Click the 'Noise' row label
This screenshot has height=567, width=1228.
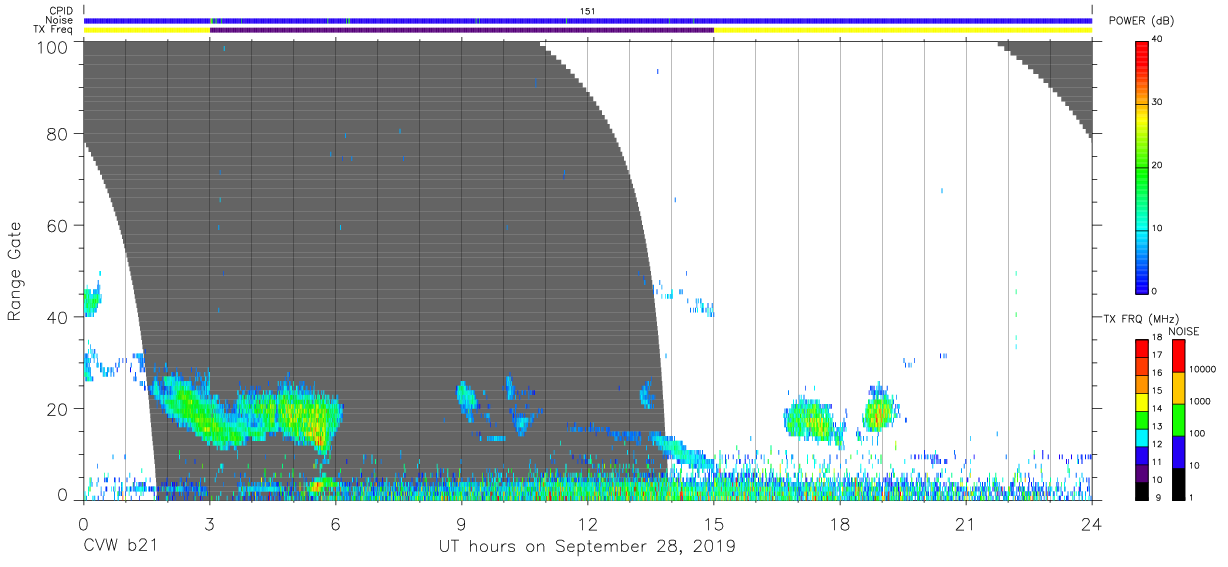58,20
